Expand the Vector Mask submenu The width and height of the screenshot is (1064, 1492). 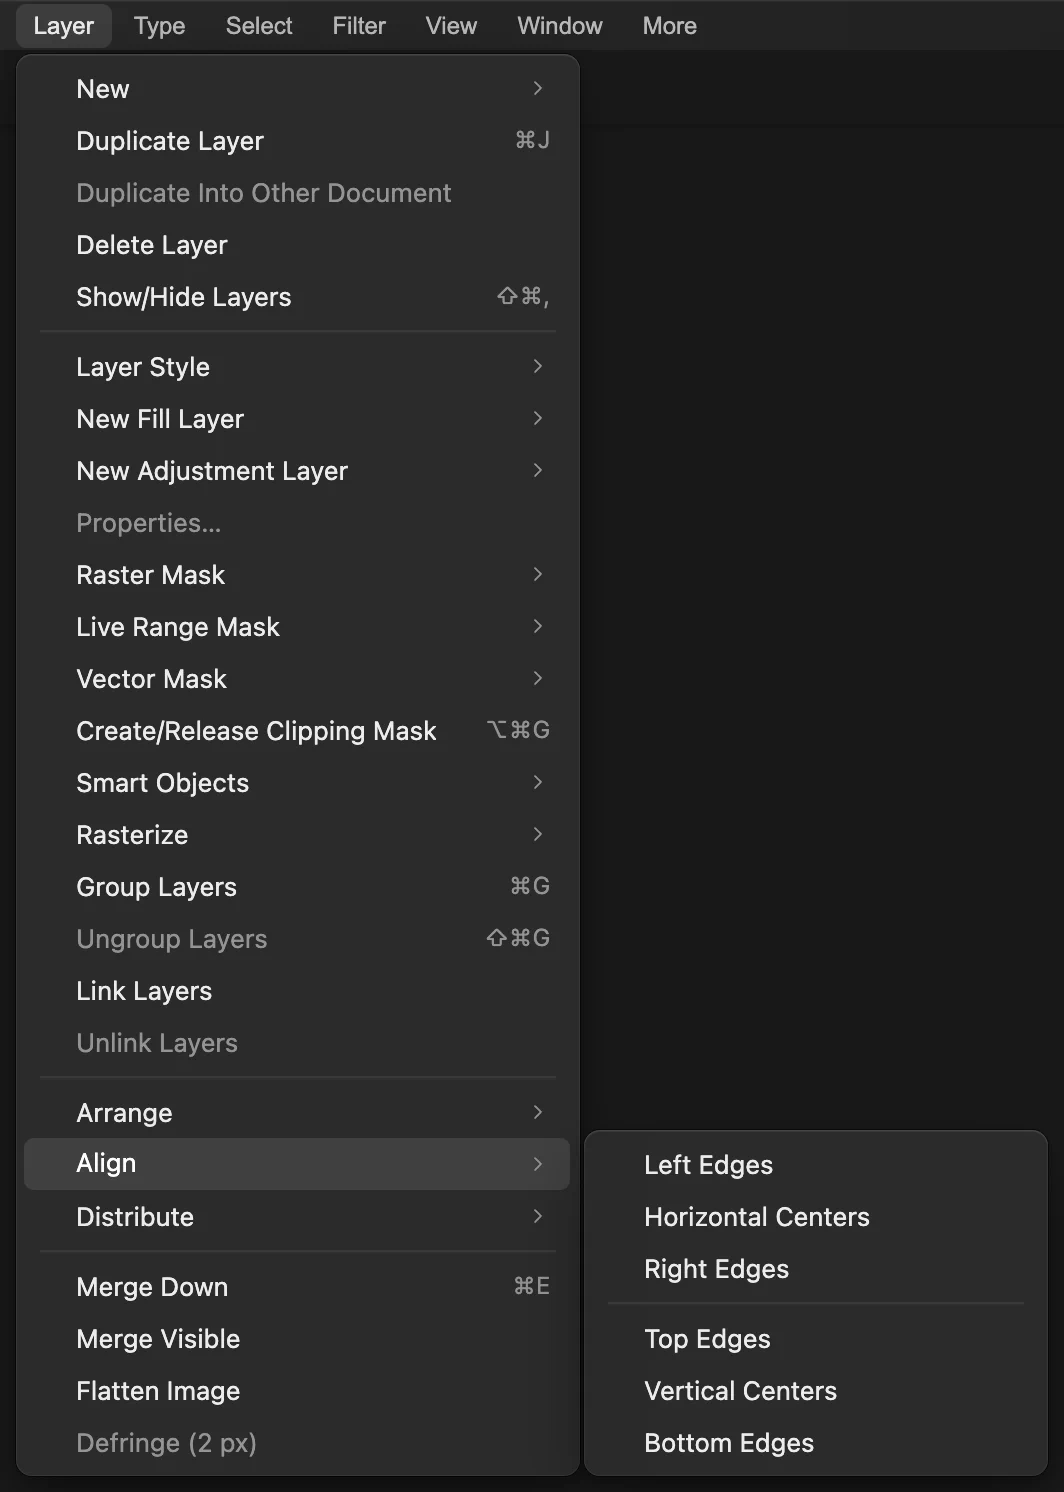297,679
